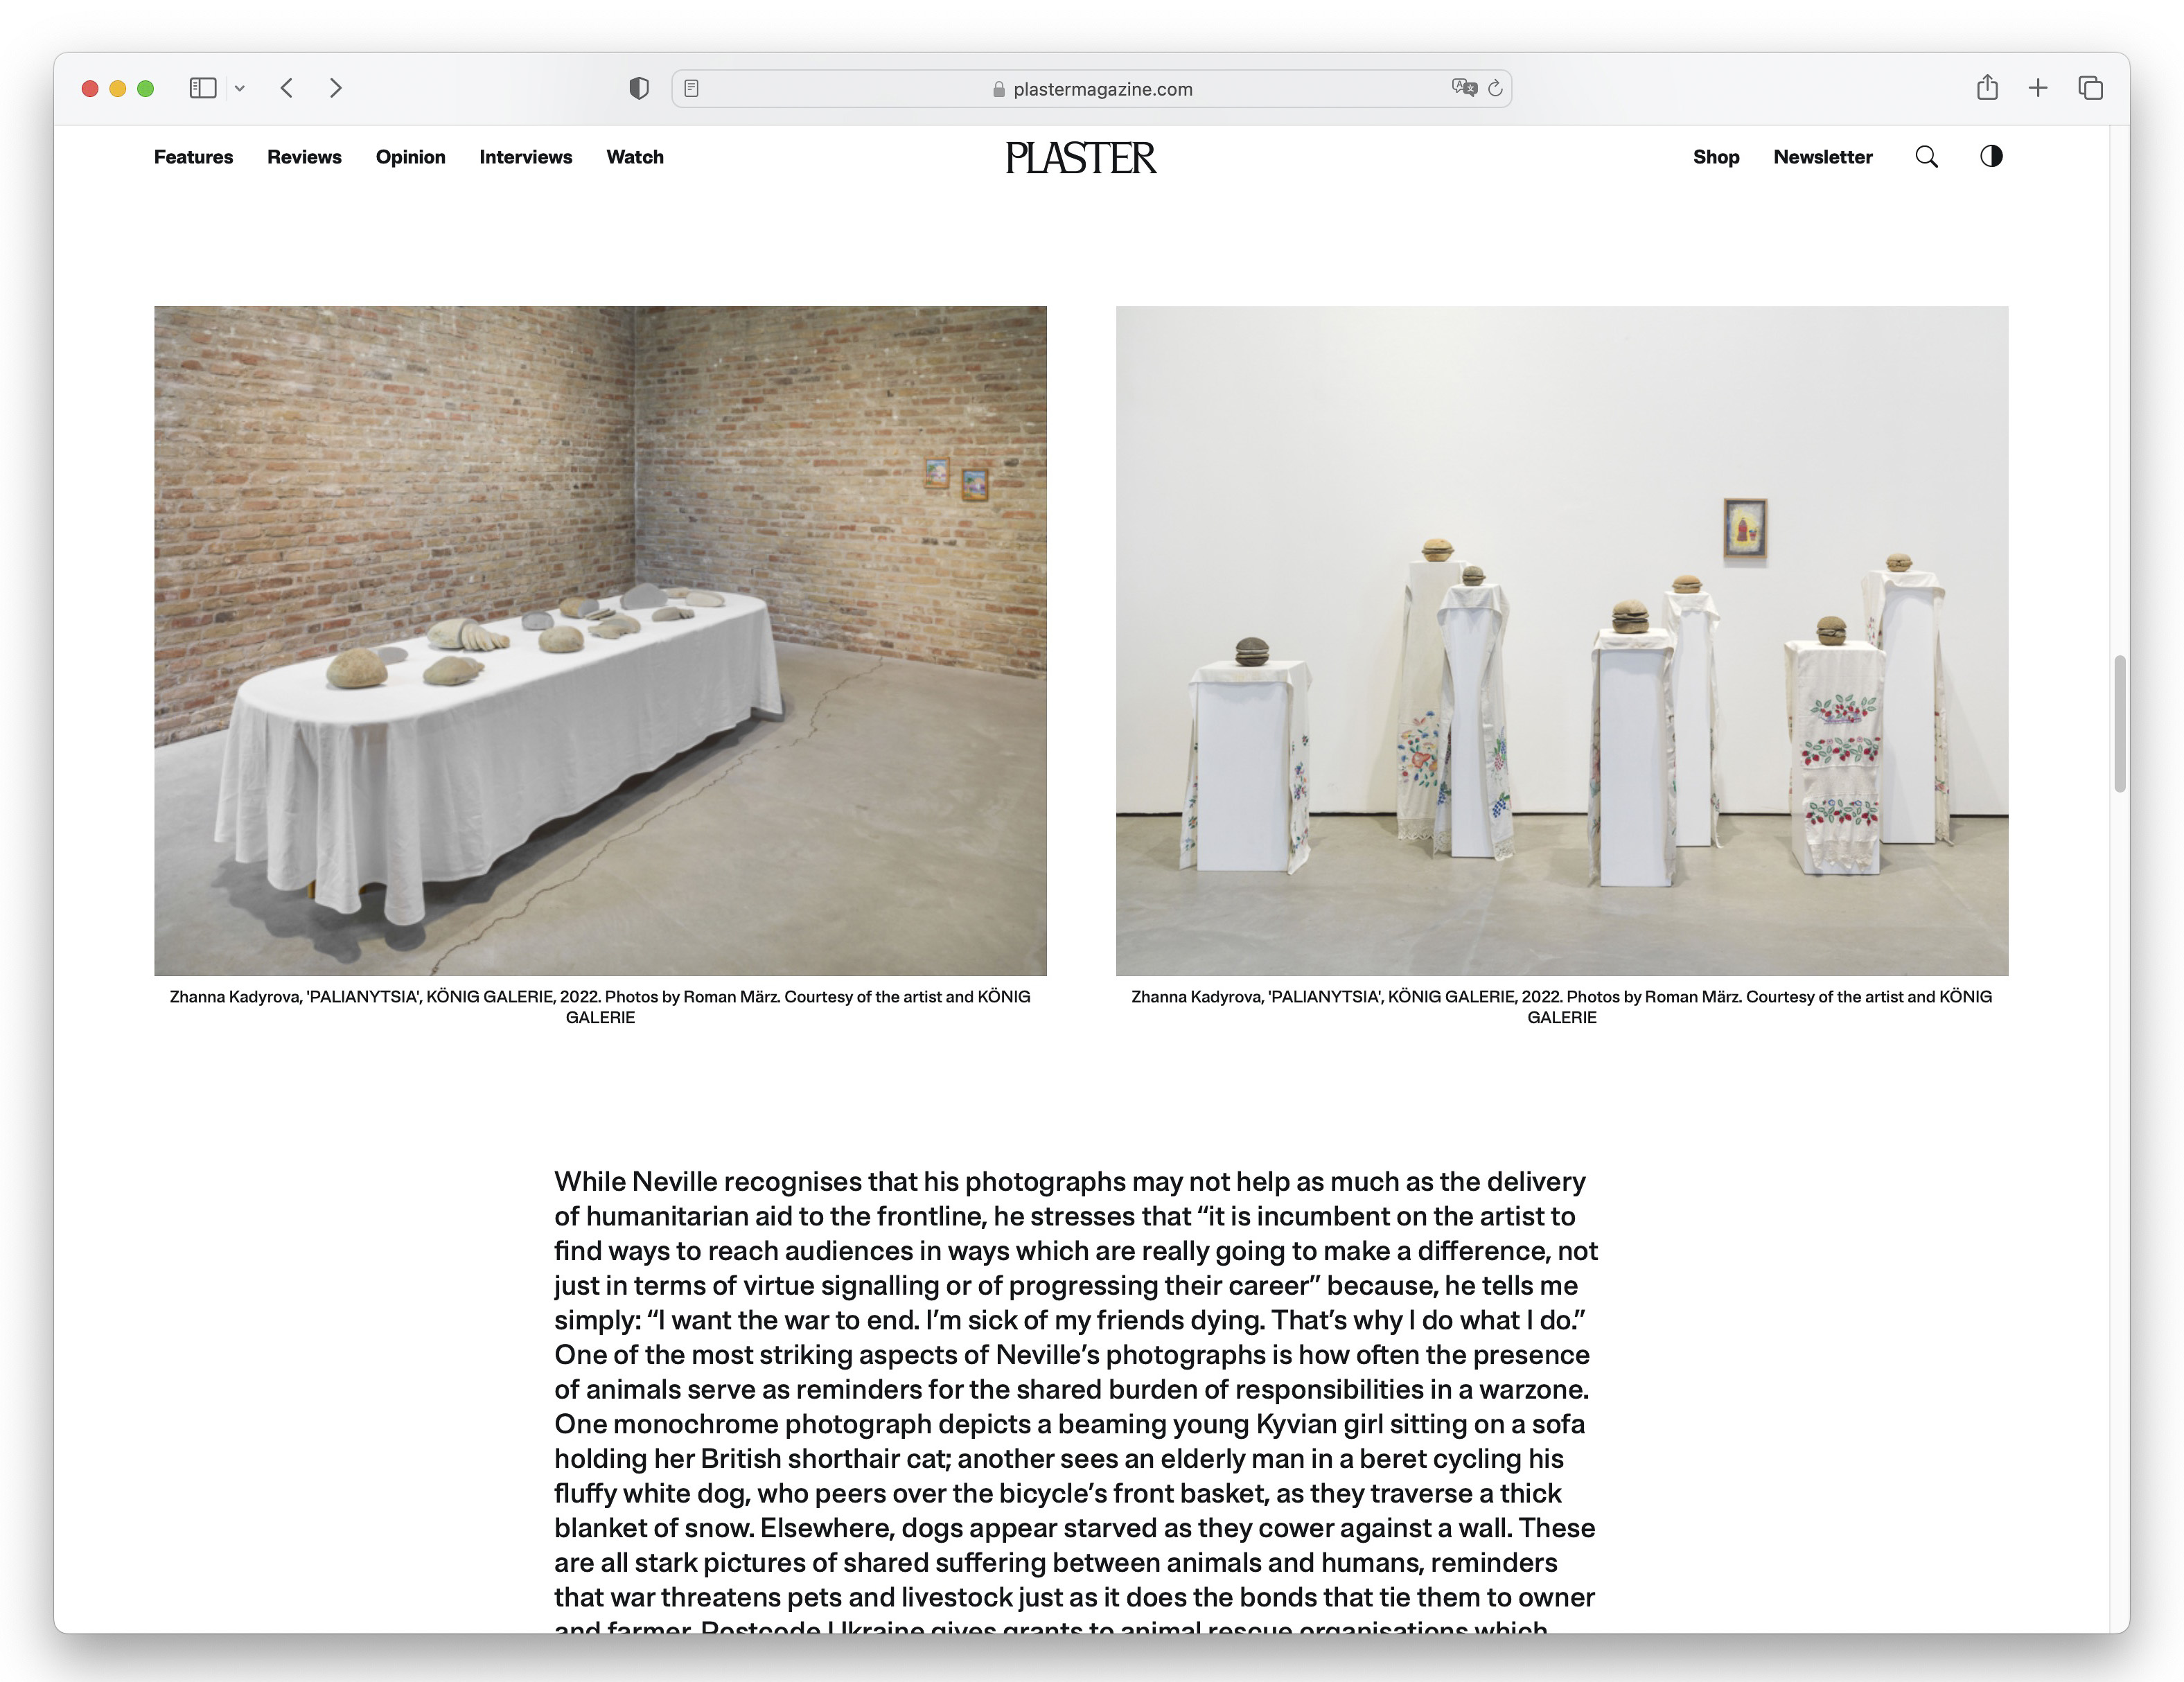This screenshot has height=1682, width=2184.
Task: Expand the sidebar options dropdown chevron
Action: click(240, 88)
